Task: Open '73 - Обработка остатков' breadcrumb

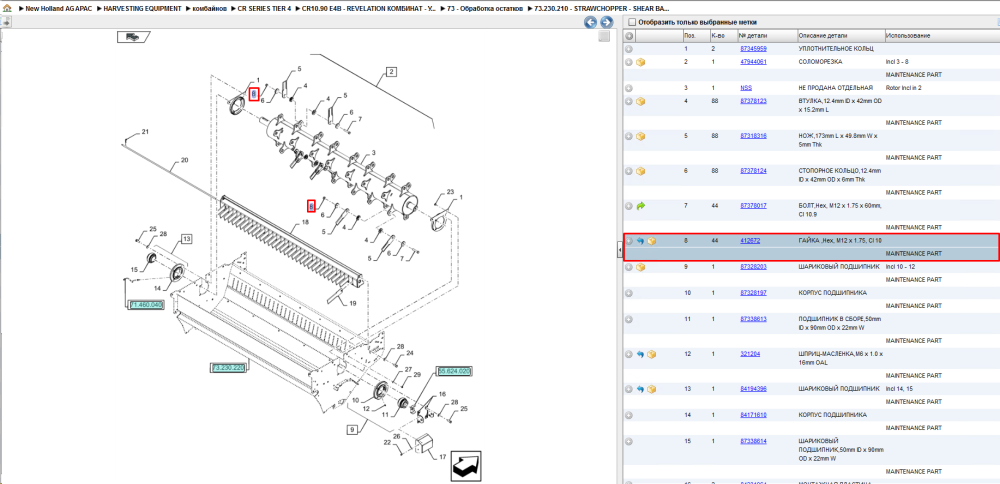Action: [x=487, y=9]
